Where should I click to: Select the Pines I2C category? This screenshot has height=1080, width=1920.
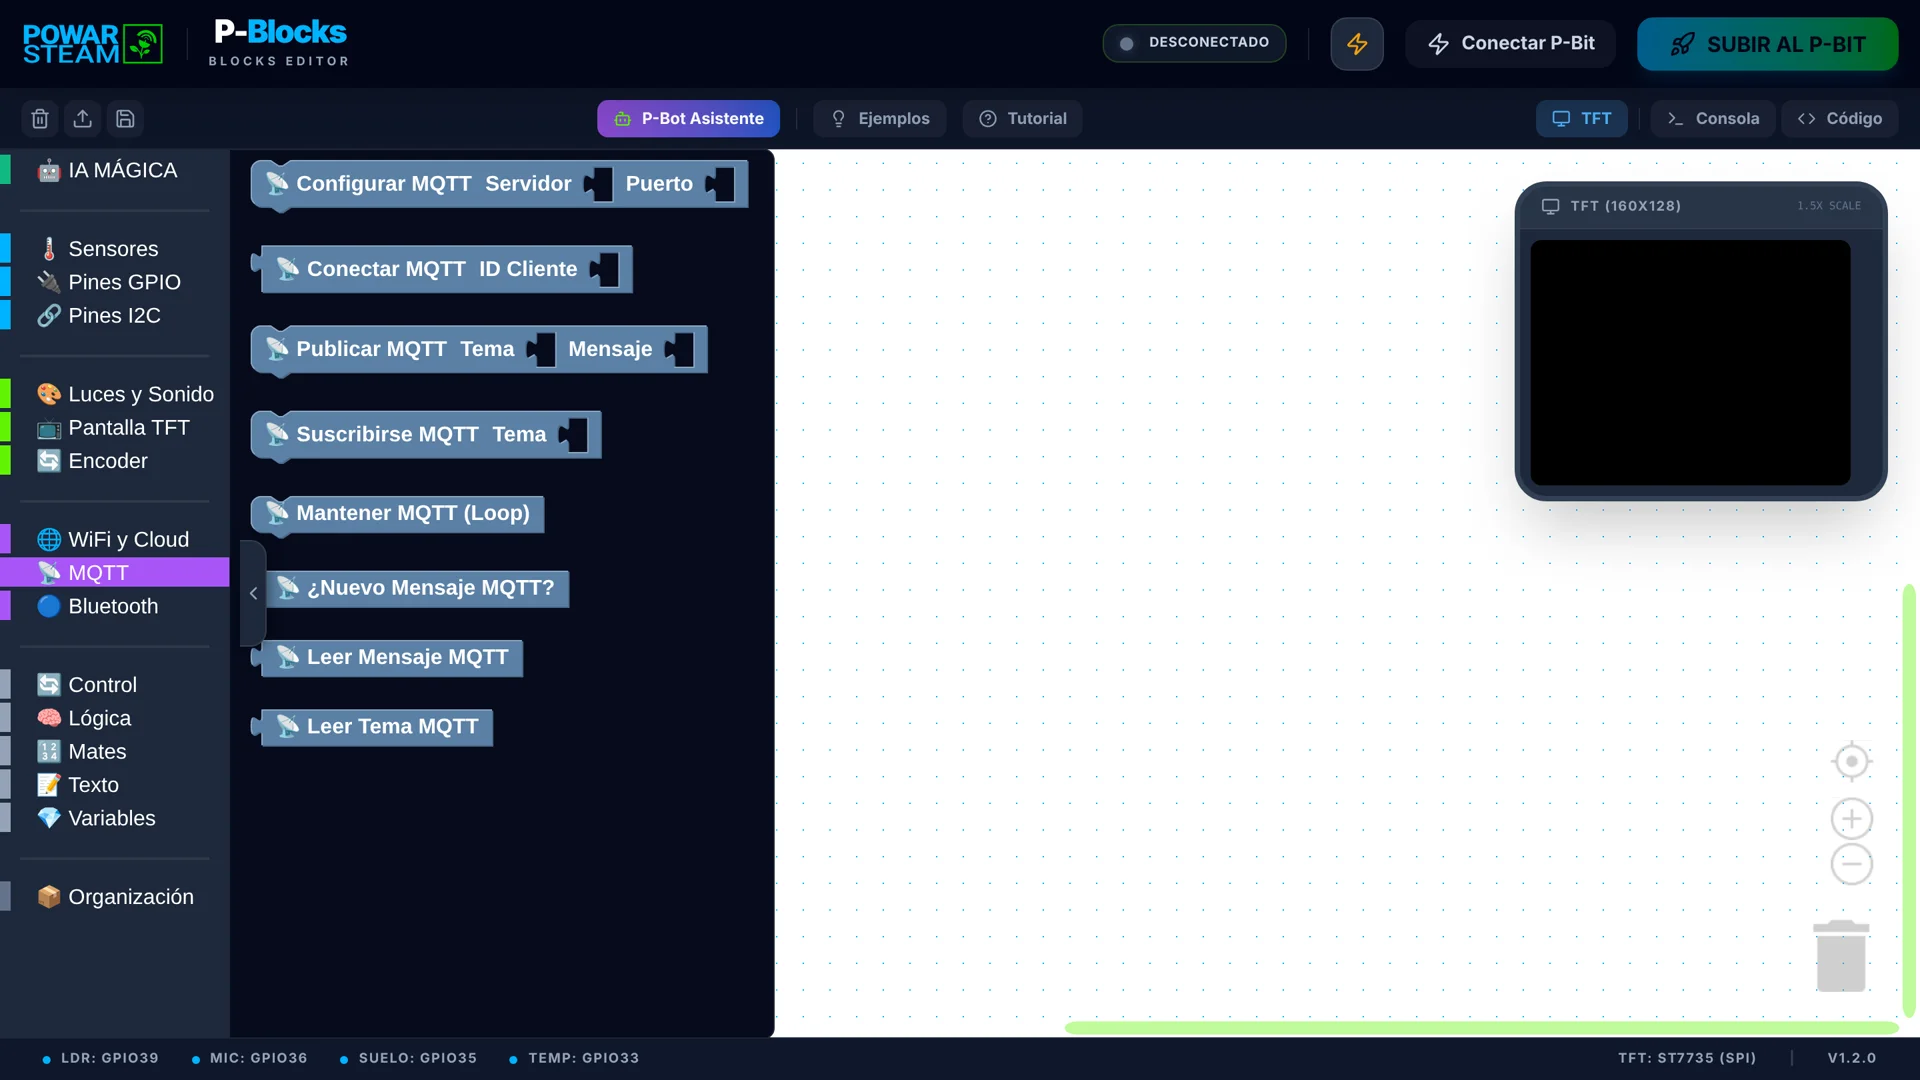tap(115, 316)
